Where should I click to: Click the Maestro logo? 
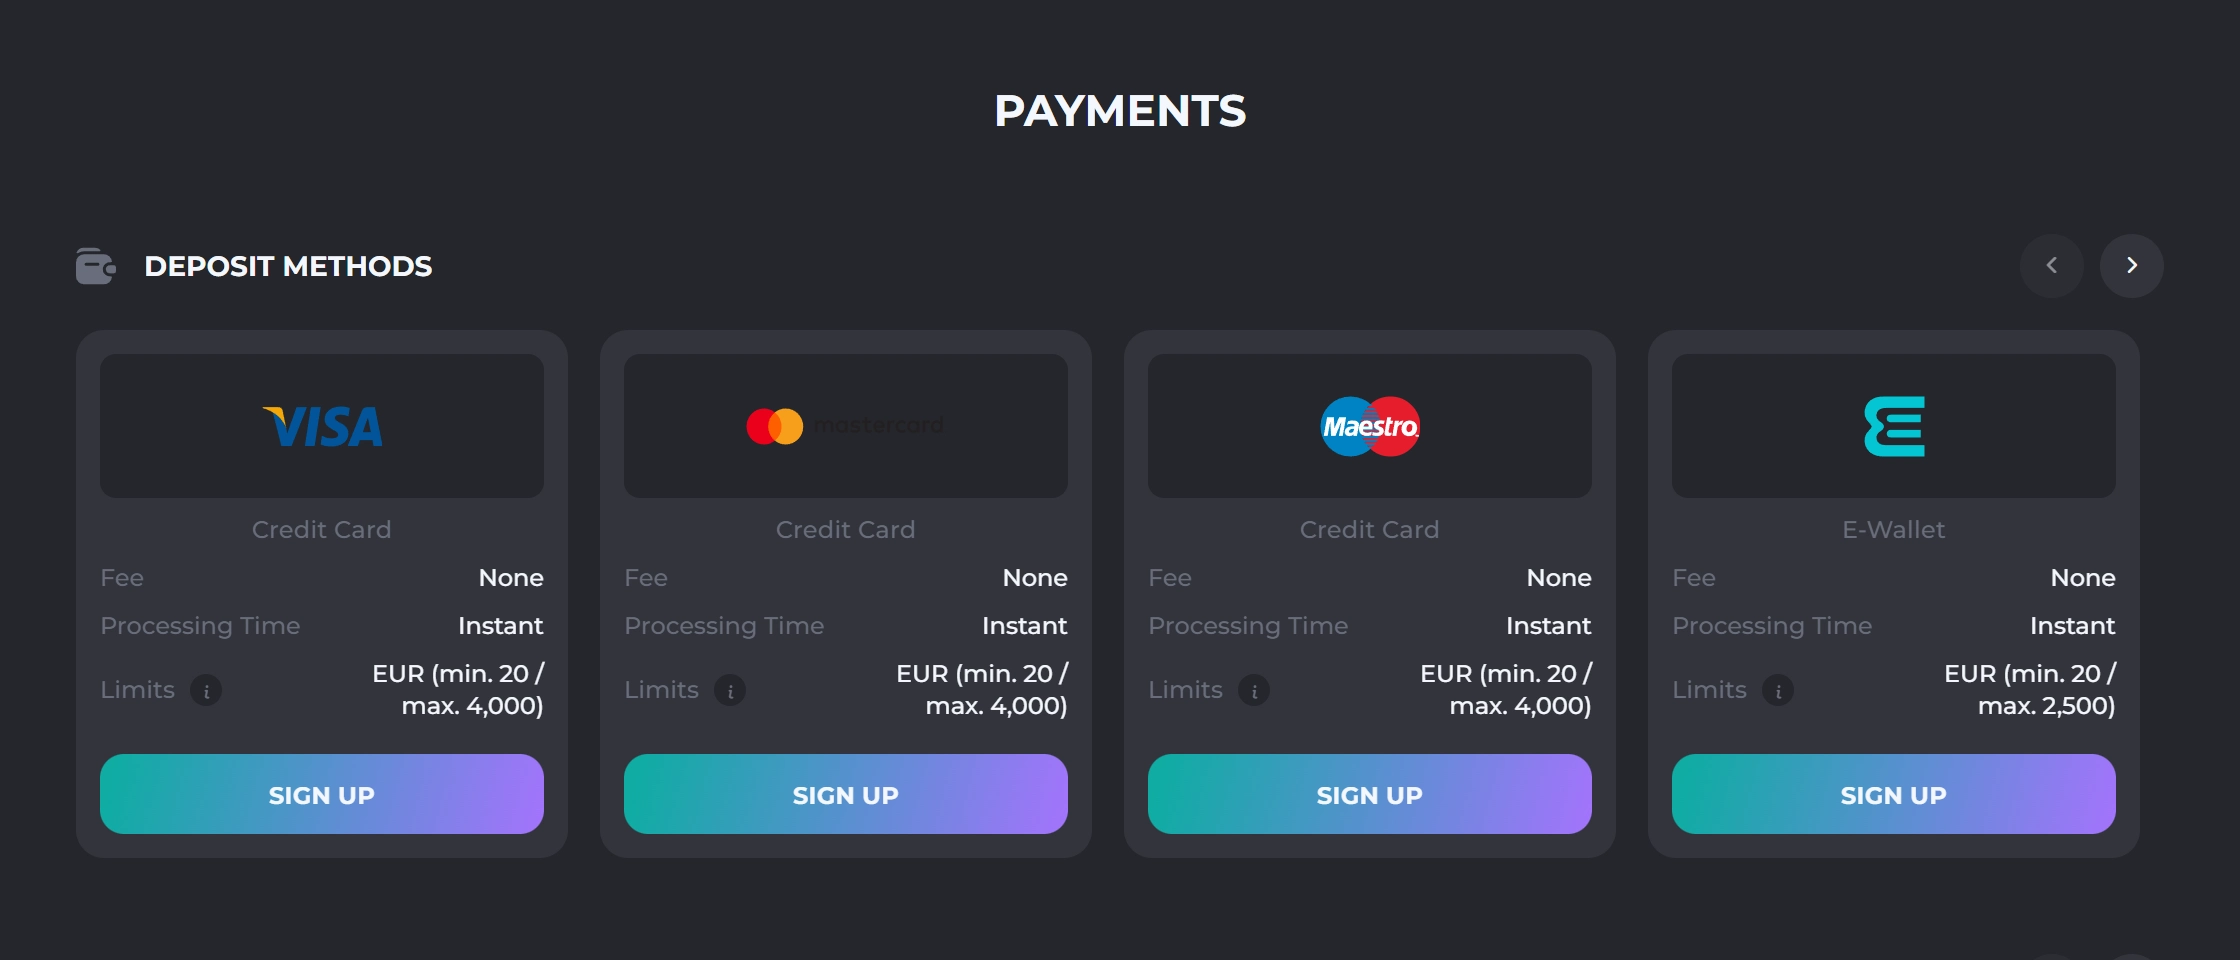pyautogui.click(x=1370, y=427)
